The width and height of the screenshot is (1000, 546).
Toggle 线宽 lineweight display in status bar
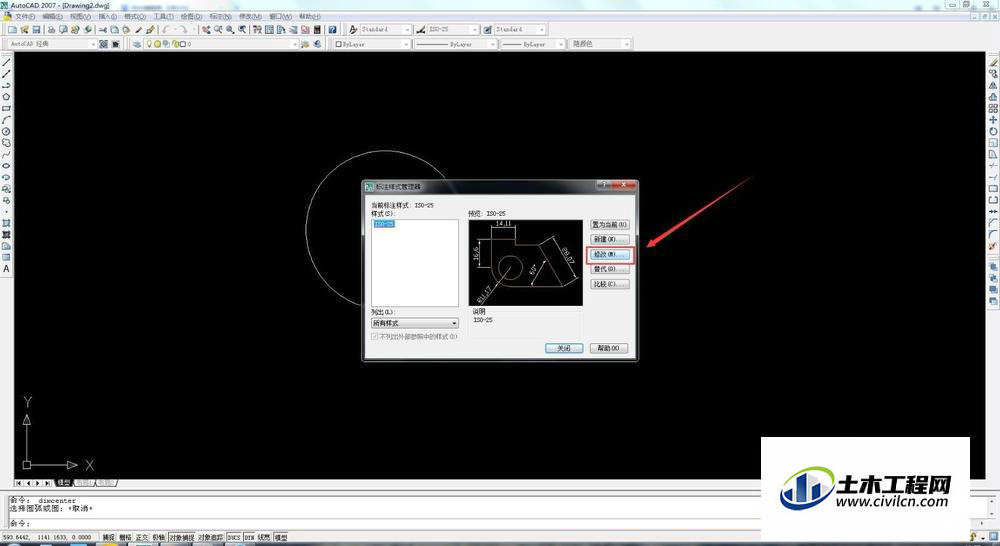click(x=264, y=538)
